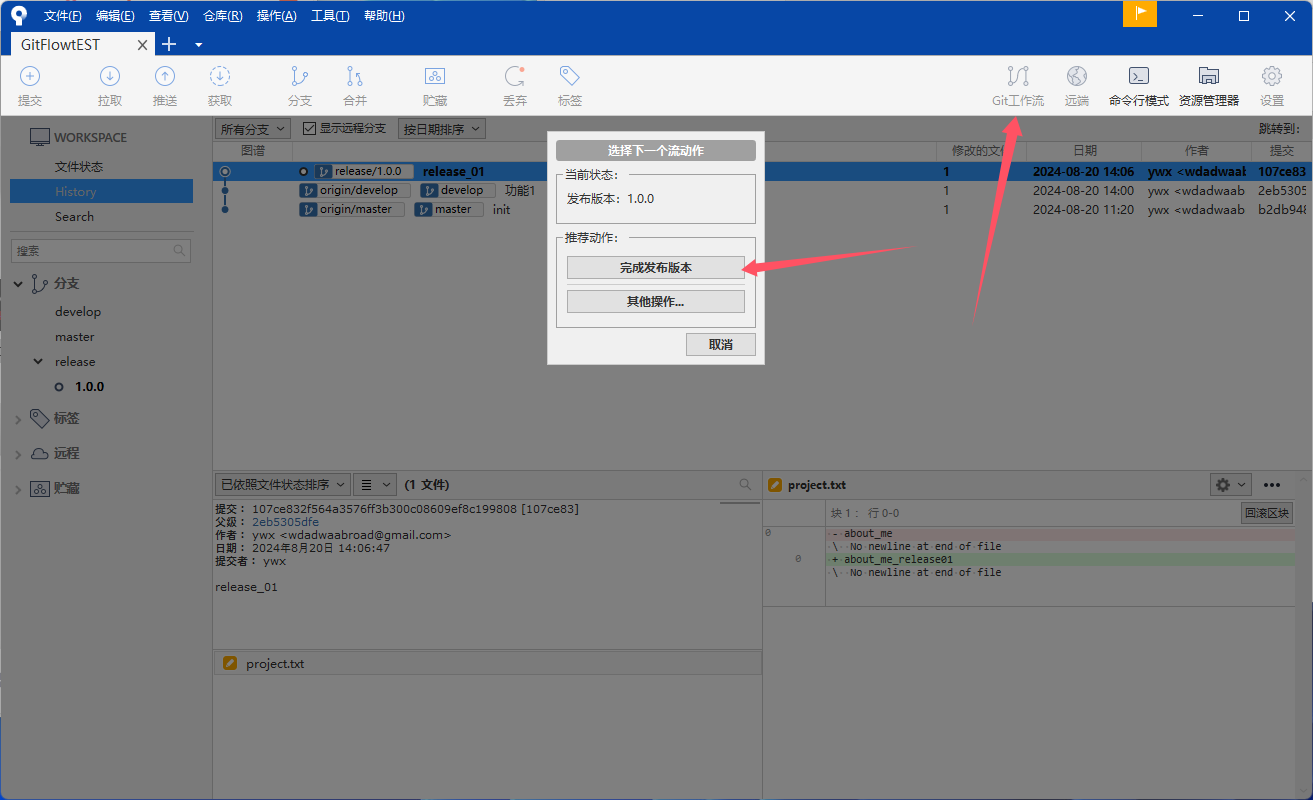
Task: Close the GitFlowtEST tab
Action: click(x=143, y=45)
